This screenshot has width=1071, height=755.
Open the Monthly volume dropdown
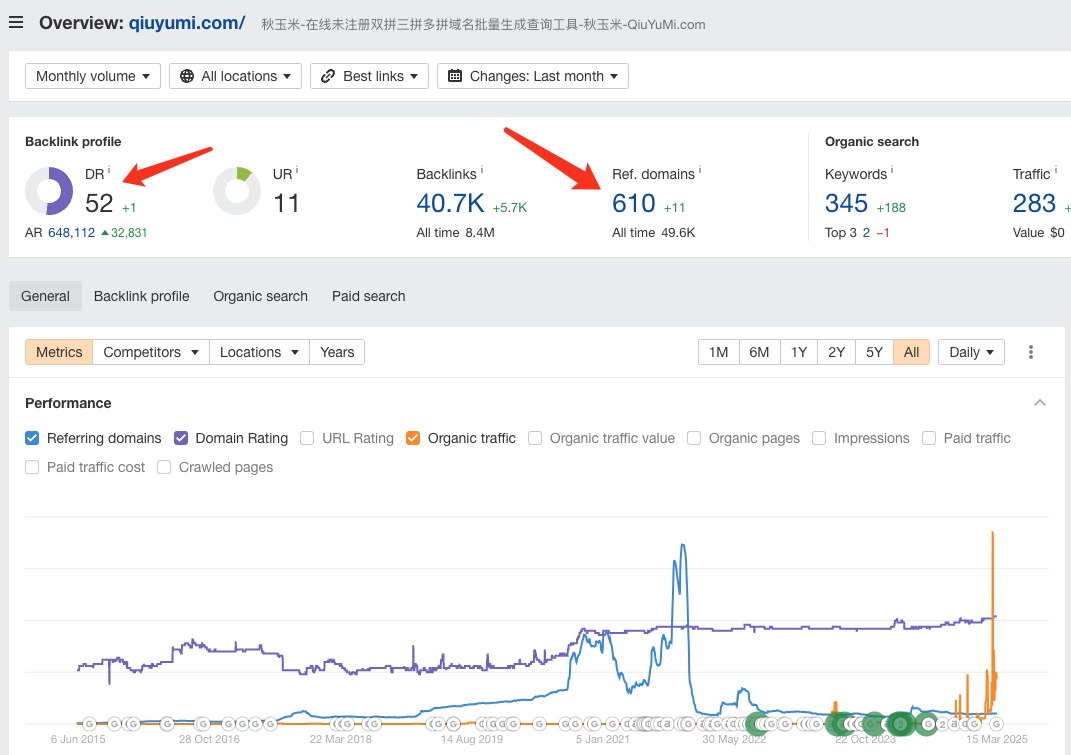[93, 76]
